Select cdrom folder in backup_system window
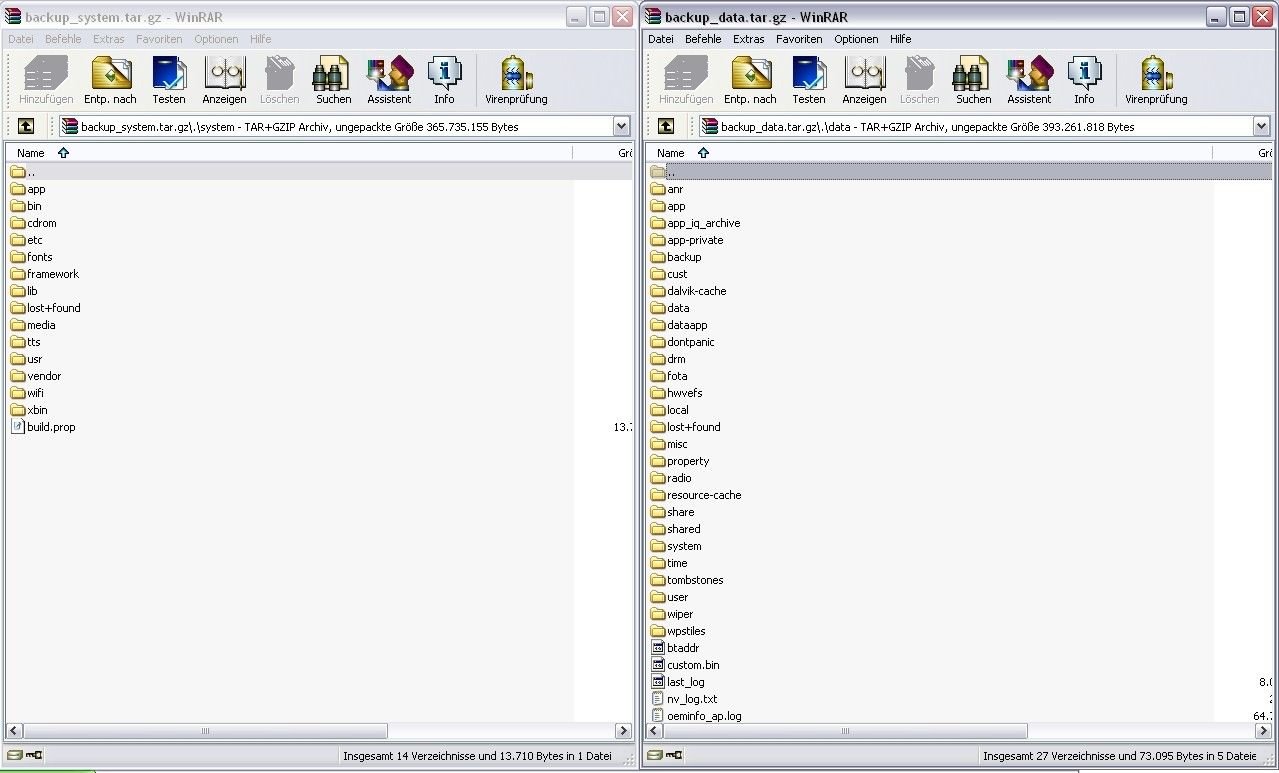Viewport: 1279px width, 773px height. tap(34, 223)
